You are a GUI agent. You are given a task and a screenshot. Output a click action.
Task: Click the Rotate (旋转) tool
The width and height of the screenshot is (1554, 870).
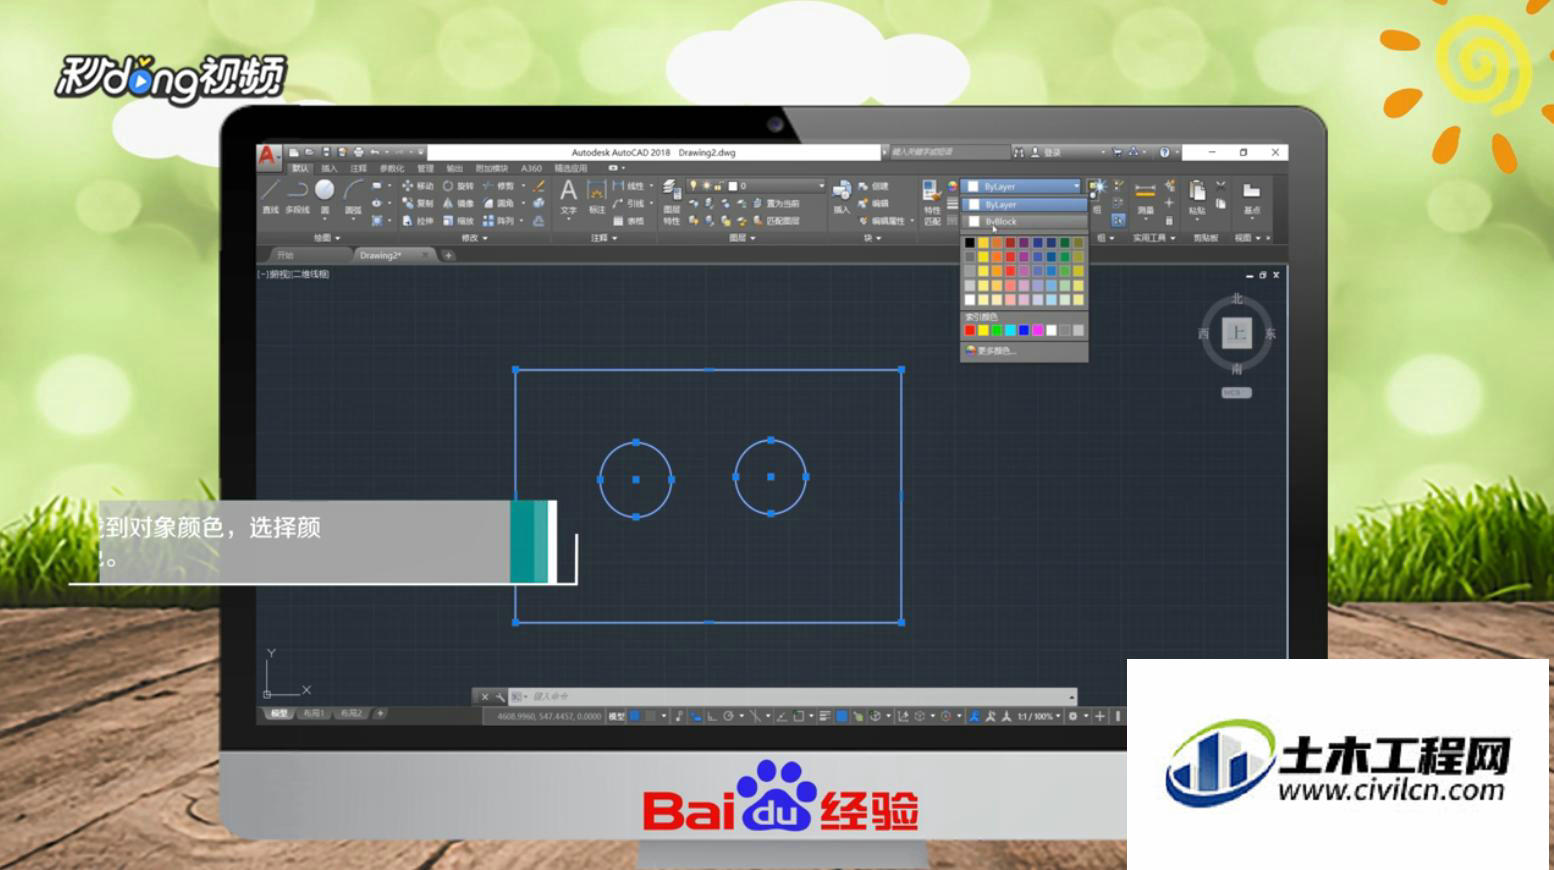[458, 186]
